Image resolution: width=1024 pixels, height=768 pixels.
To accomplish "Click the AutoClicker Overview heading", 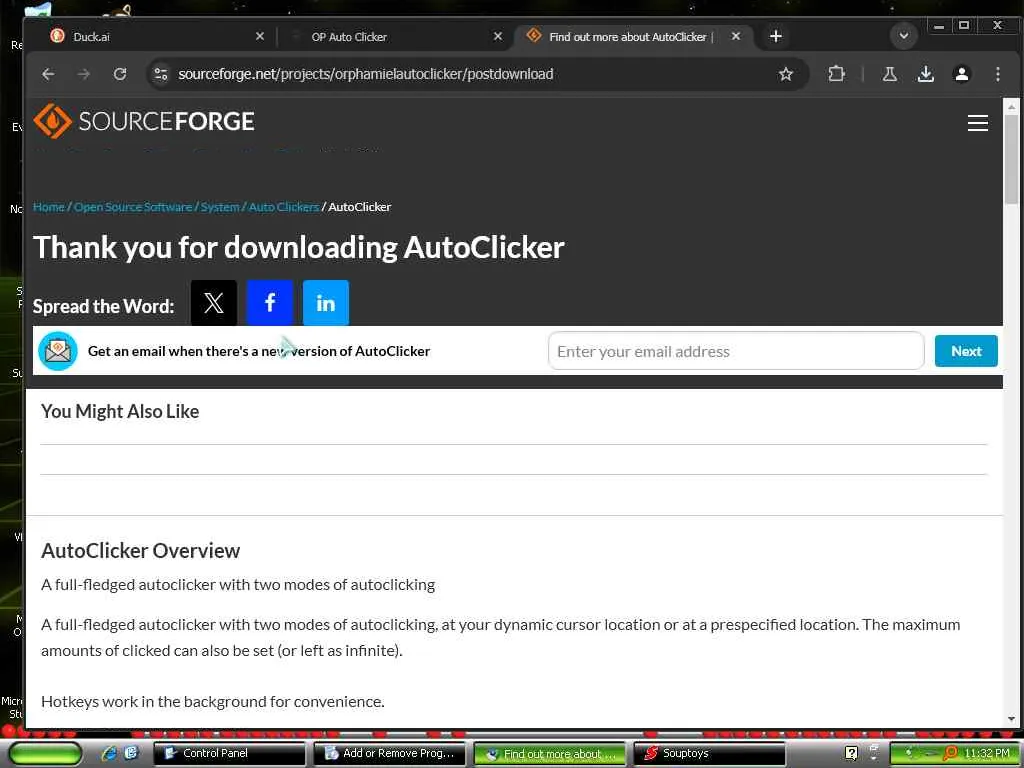I will point(140,551).
